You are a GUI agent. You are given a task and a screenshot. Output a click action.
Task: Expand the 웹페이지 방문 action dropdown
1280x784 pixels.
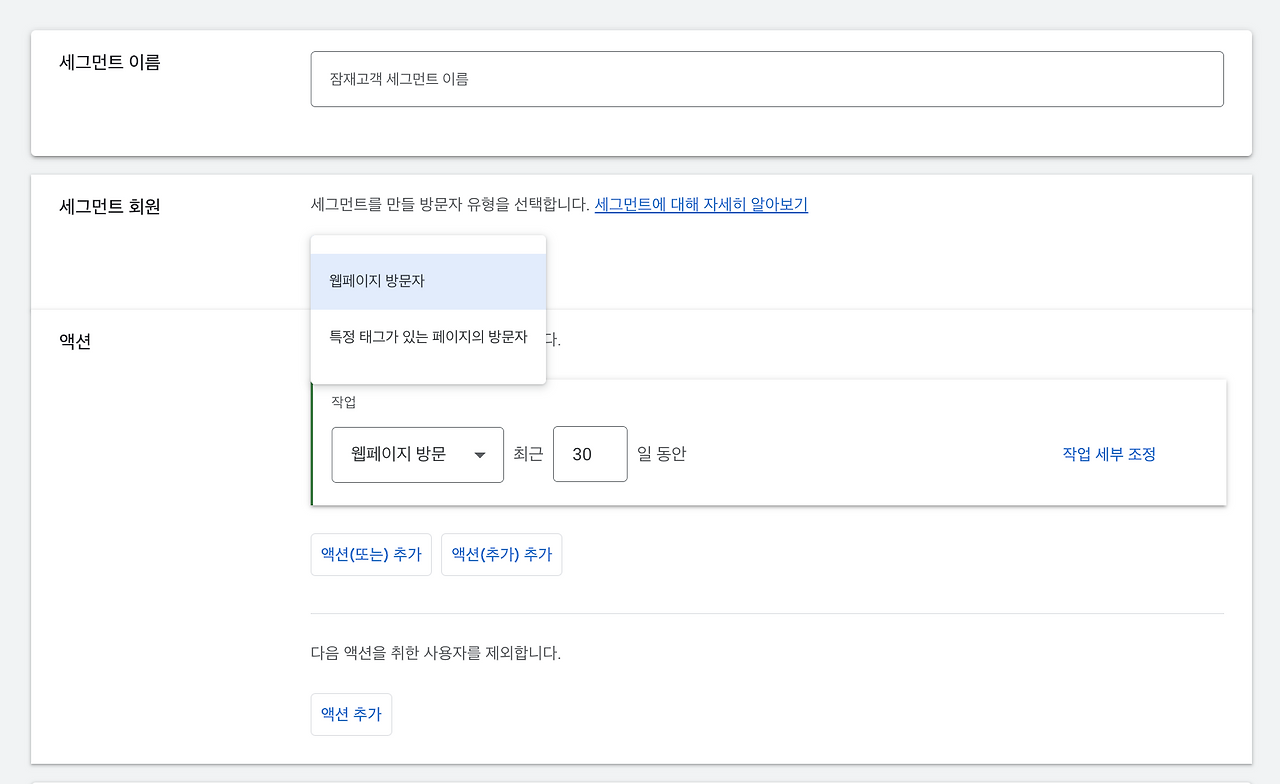click(417, 454)
